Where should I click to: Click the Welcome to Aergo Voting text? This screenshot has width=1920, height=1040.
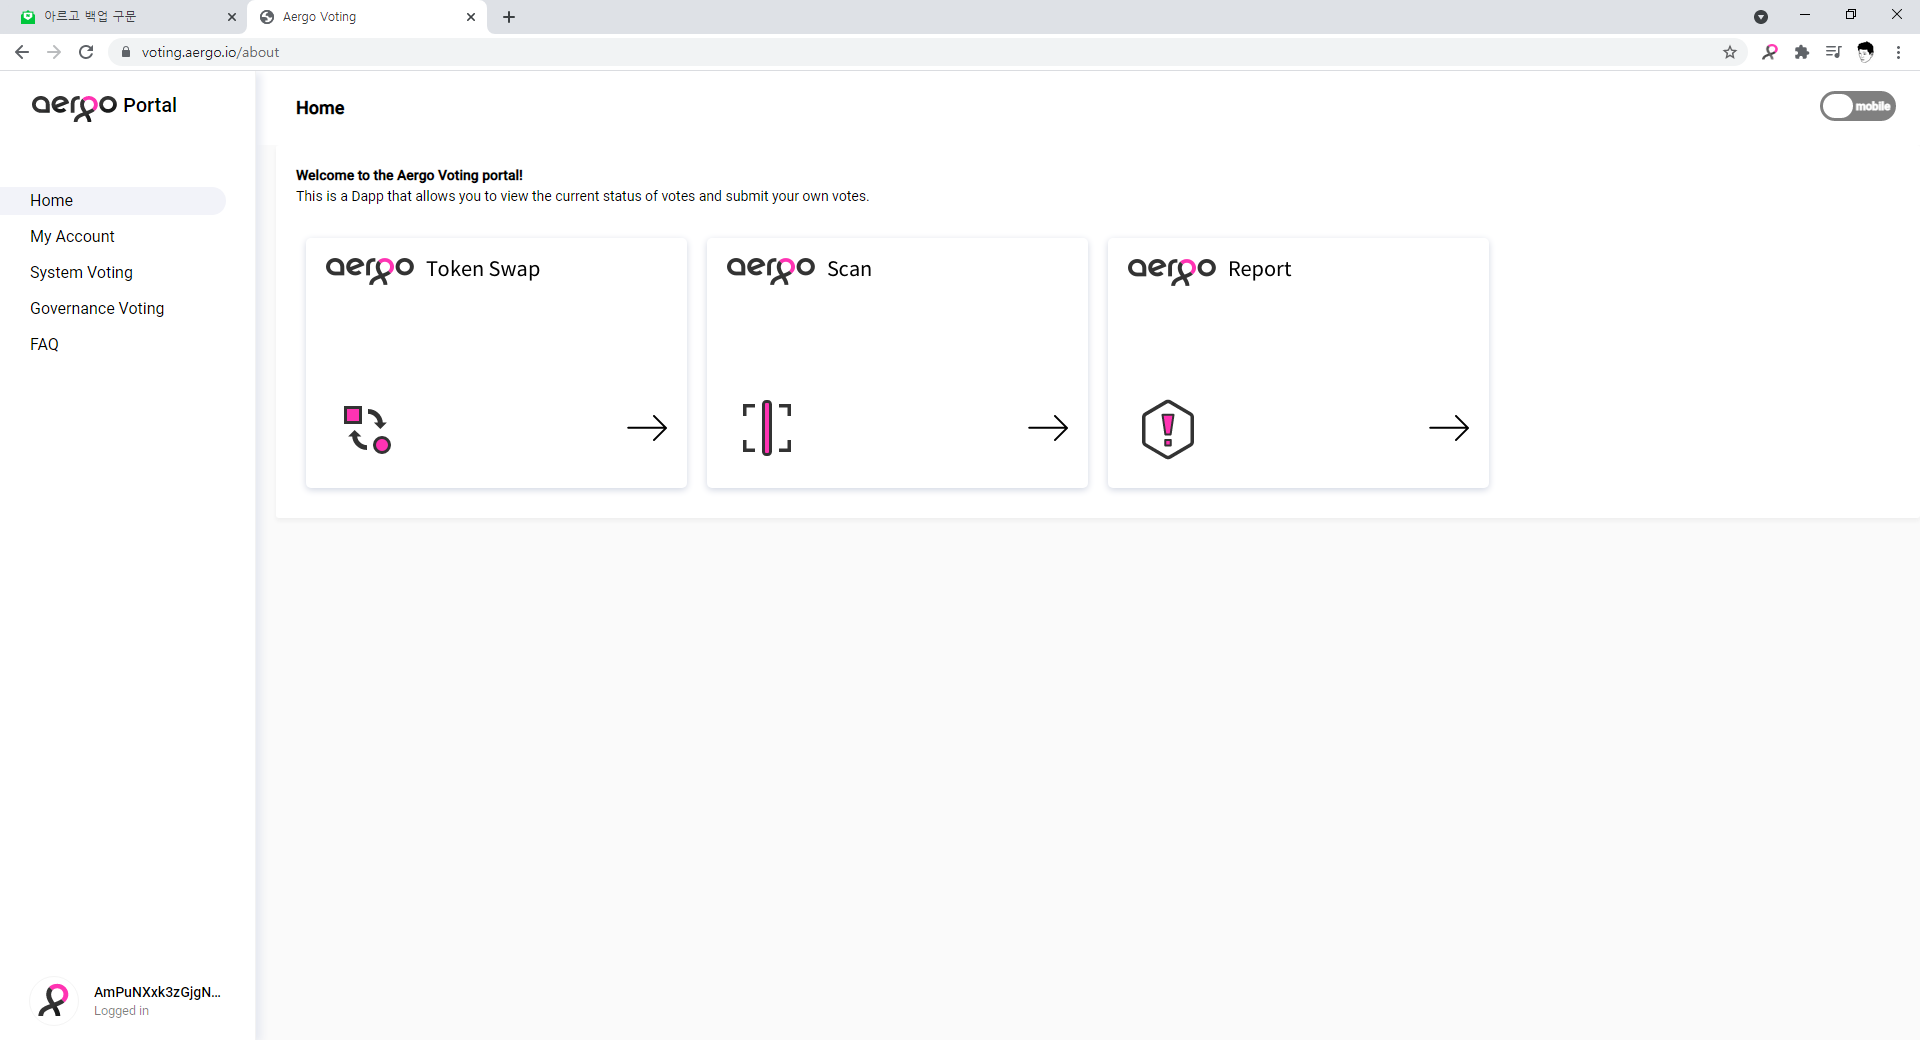pos(409,175)
